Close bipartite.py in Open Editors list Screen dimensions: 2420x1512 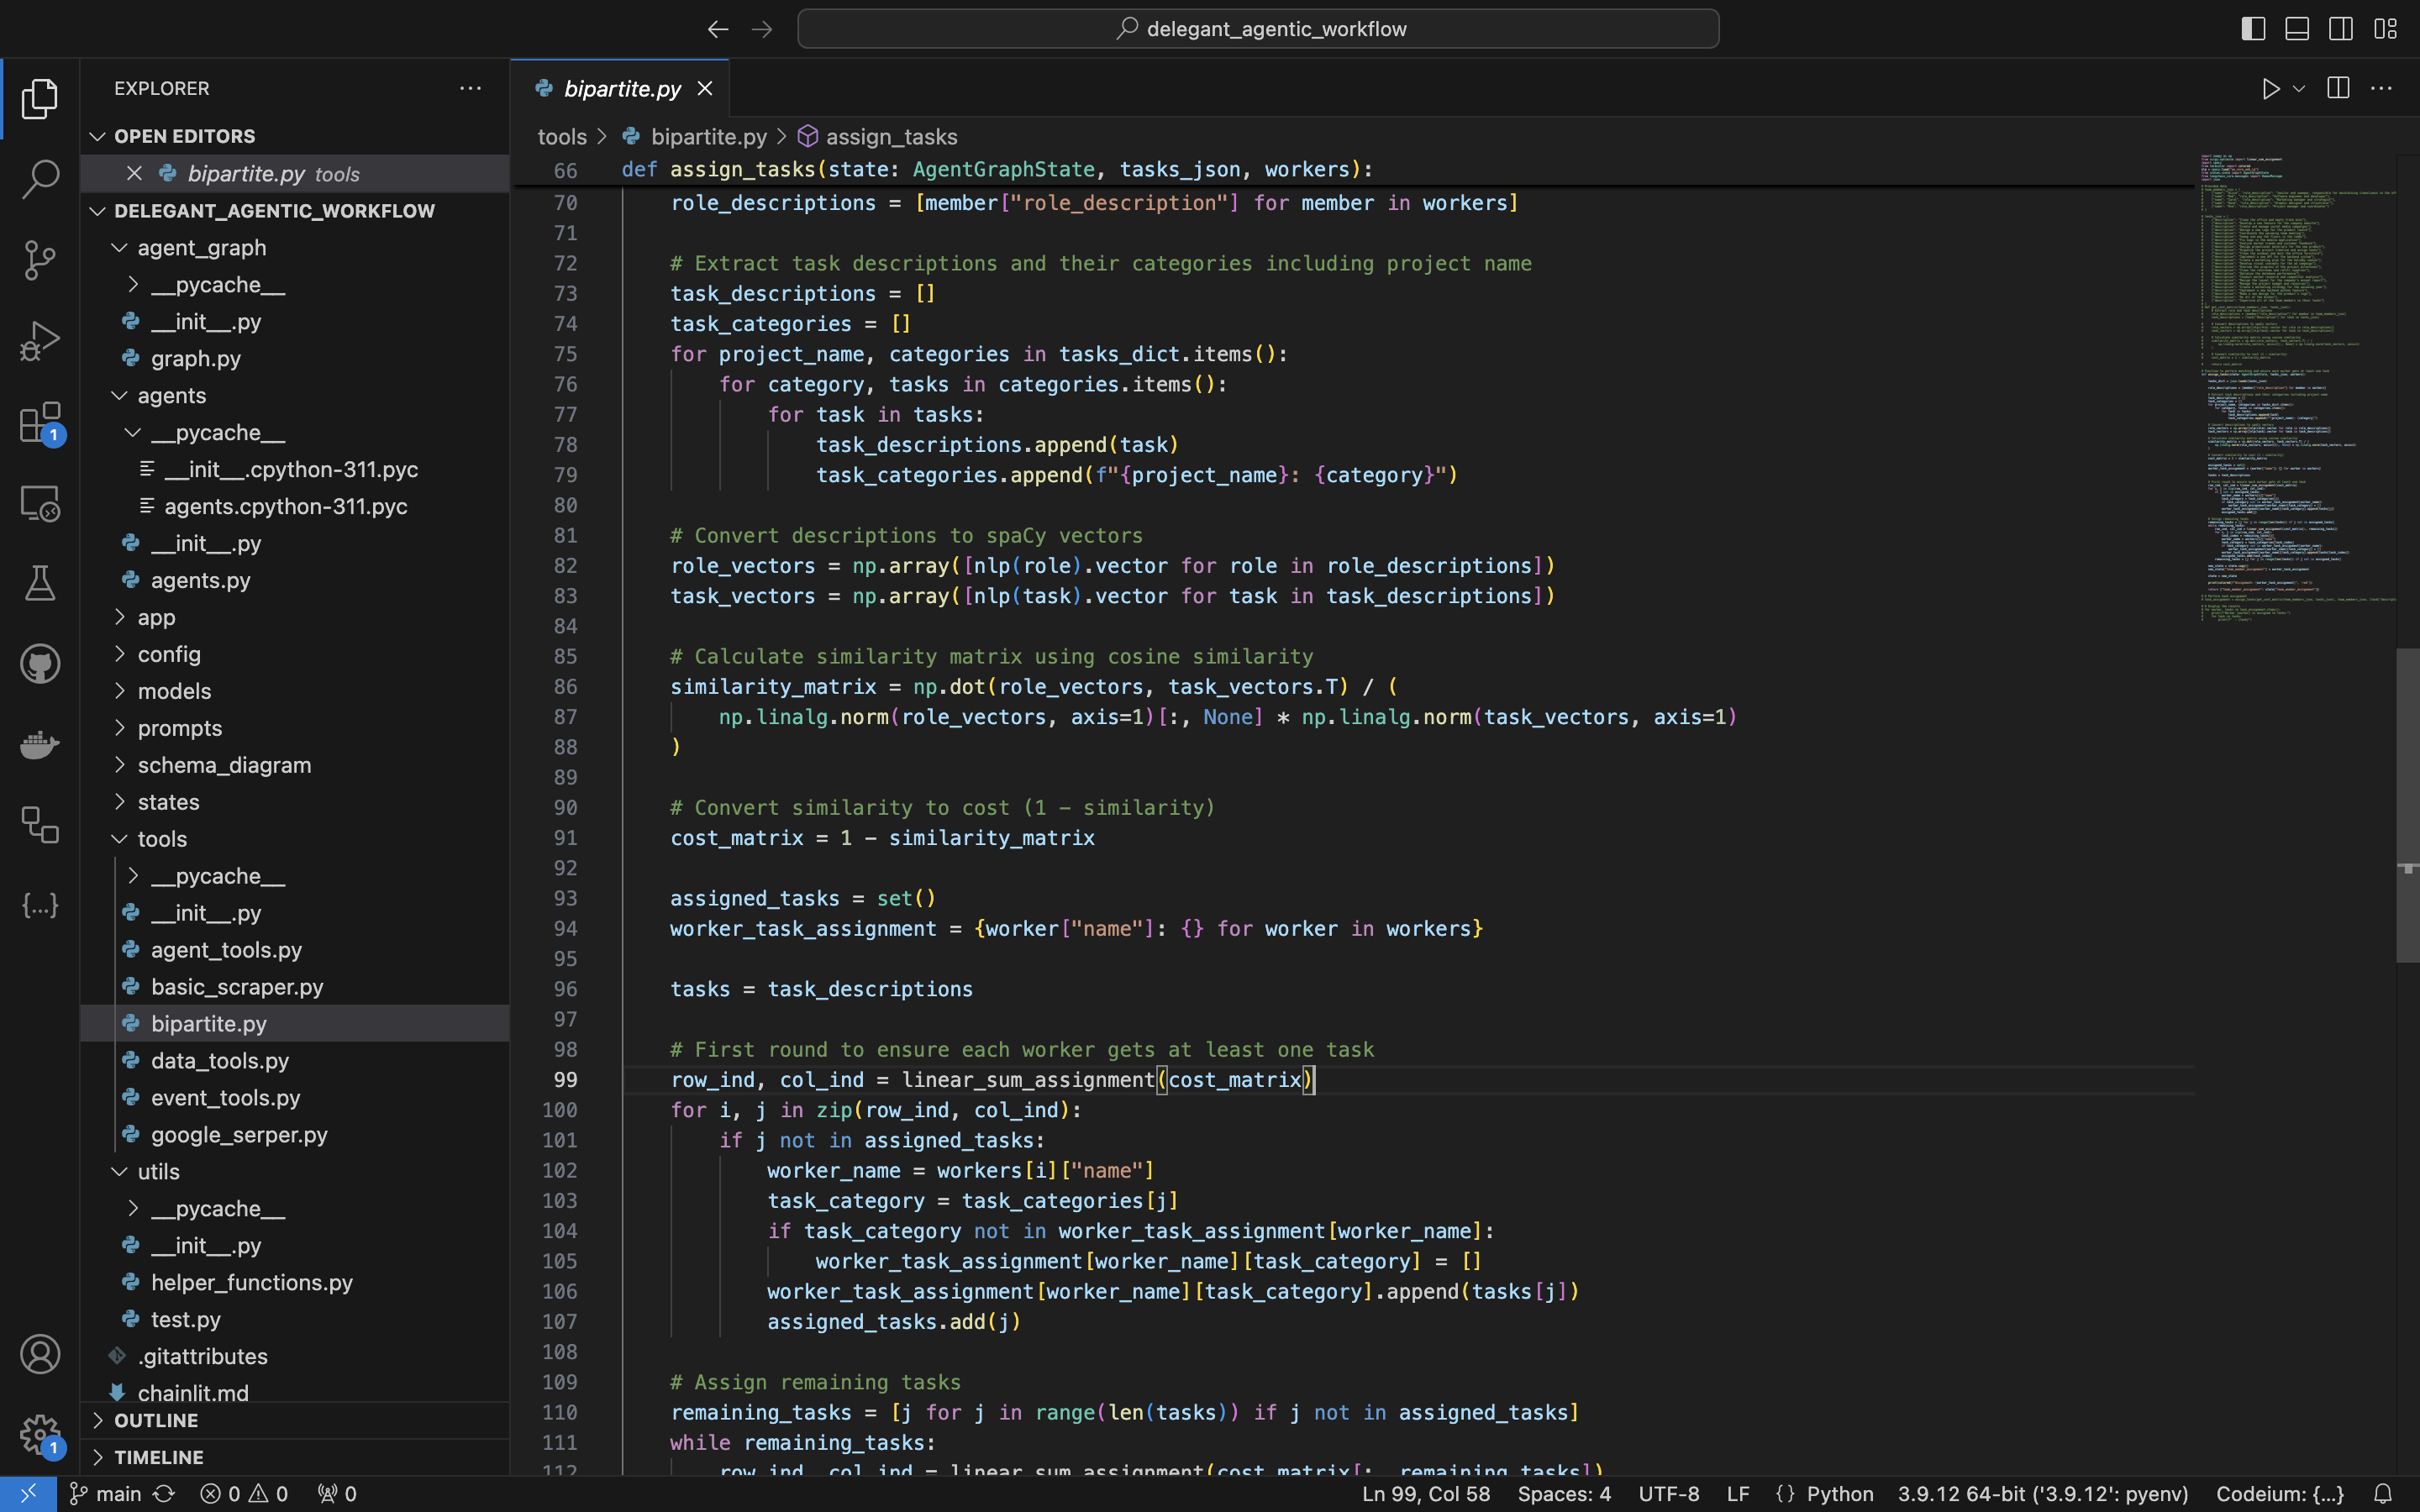pos(134,173)
